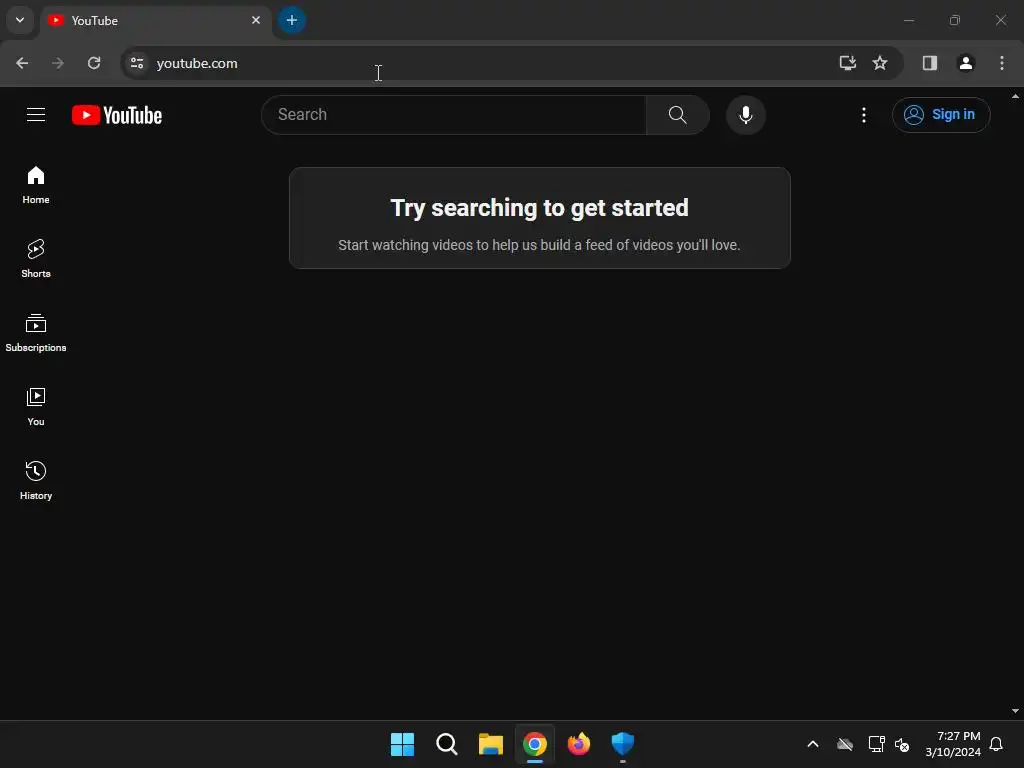
Task: Click the YouTube logo
Action: [117, 115]
